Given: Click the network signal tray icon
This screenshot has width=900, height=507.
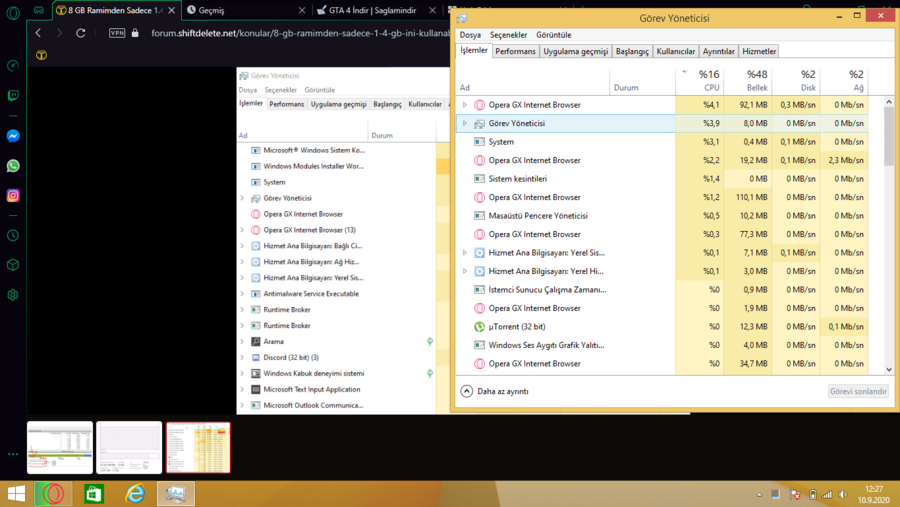Looking at the screenshot, I should (827, 494).
